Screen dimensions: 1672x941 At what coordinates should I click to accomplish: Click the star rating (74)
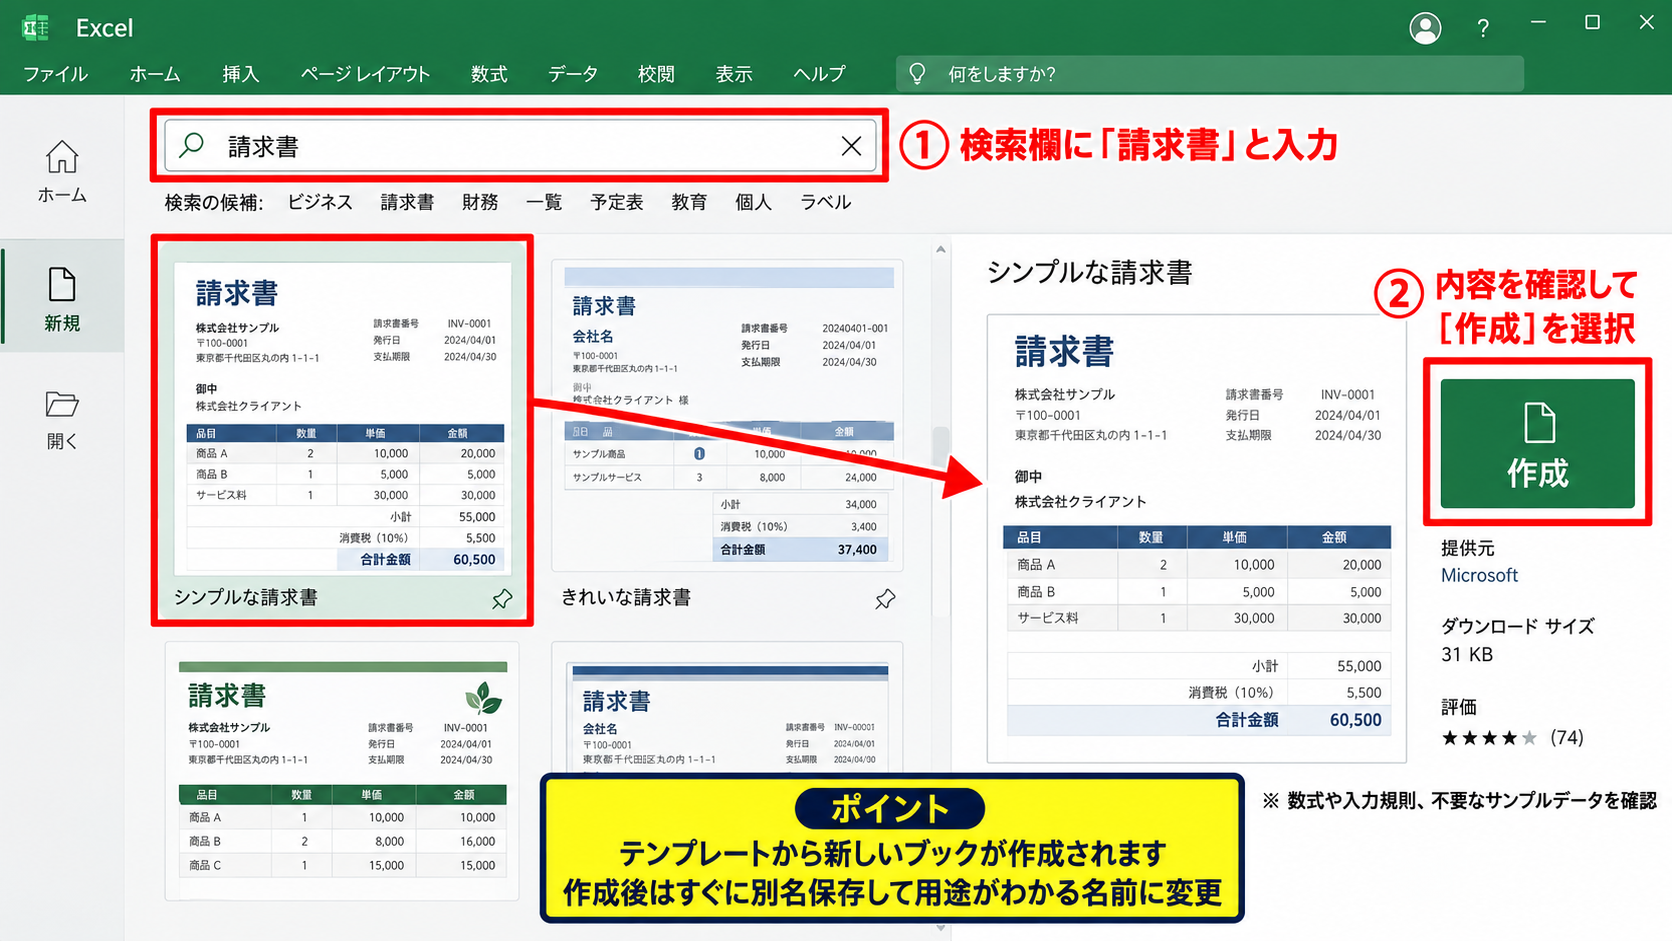pos(1512,738)
